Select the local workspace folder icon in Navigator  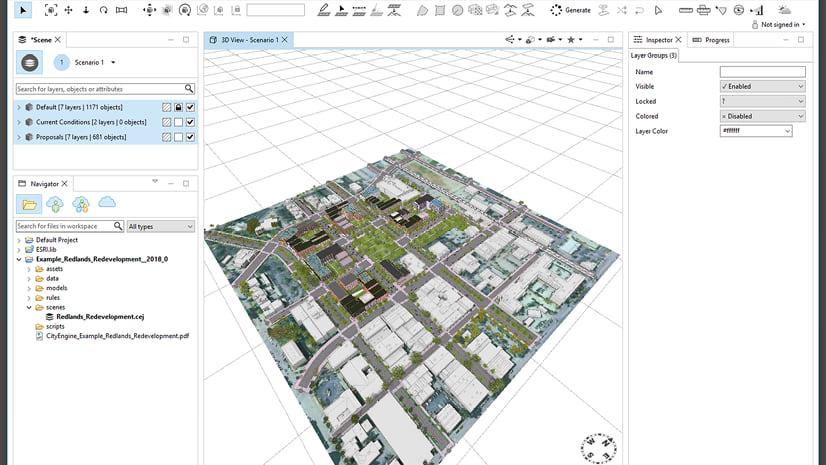30,205
